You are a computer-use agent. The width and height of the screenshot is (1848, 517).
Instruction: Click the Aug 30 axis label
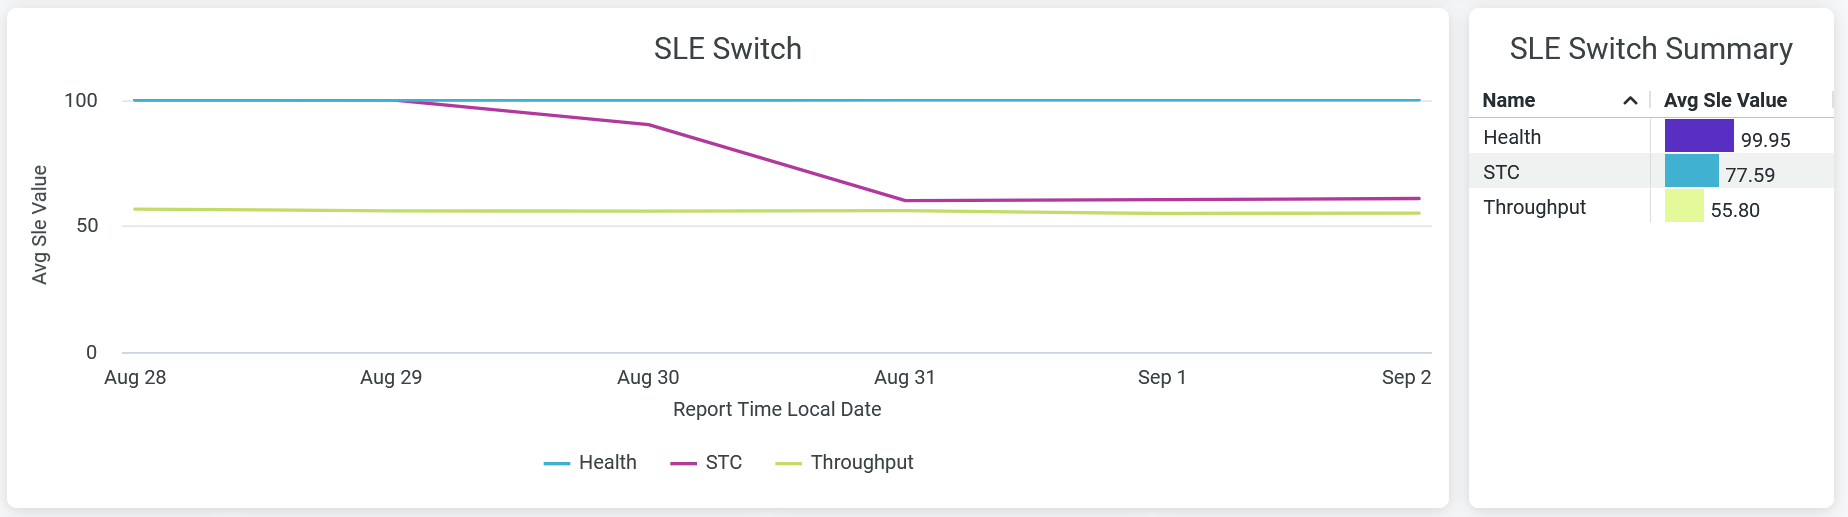648,377
